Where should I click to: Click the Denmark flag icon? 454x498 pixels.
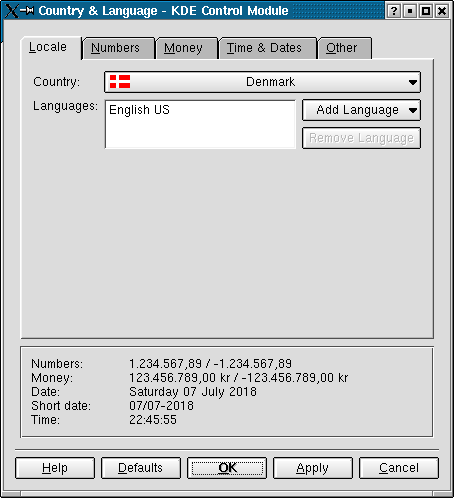120,82
